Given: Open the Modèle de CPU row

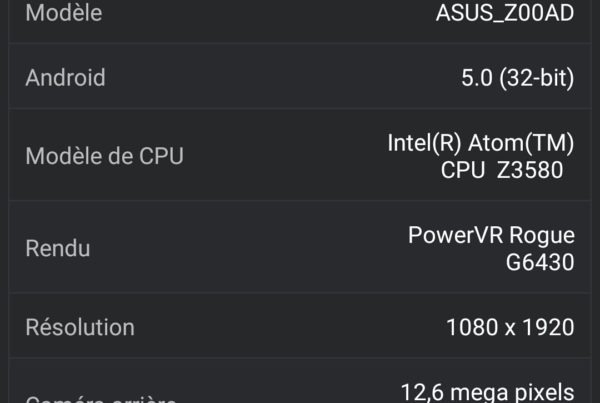Looking at the screenshot, I should pos(300,155).
